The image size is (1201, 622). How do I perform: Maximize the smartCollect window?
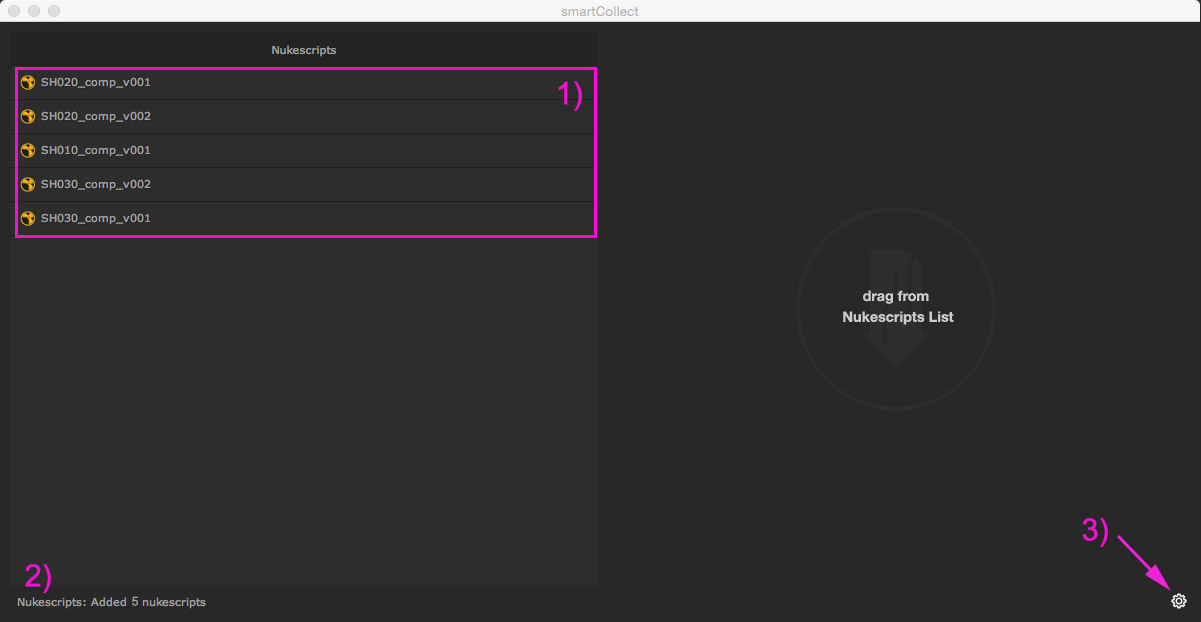[54, 11]
